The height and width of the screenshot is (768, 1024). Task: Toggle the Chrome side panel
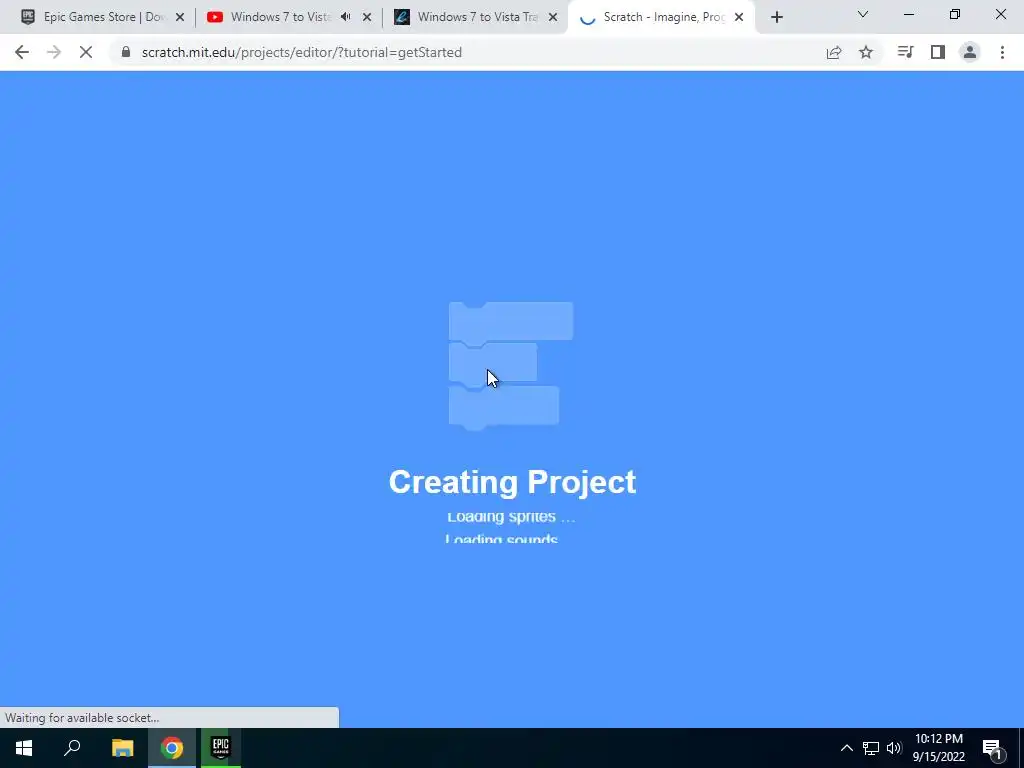tap(938, 52)
